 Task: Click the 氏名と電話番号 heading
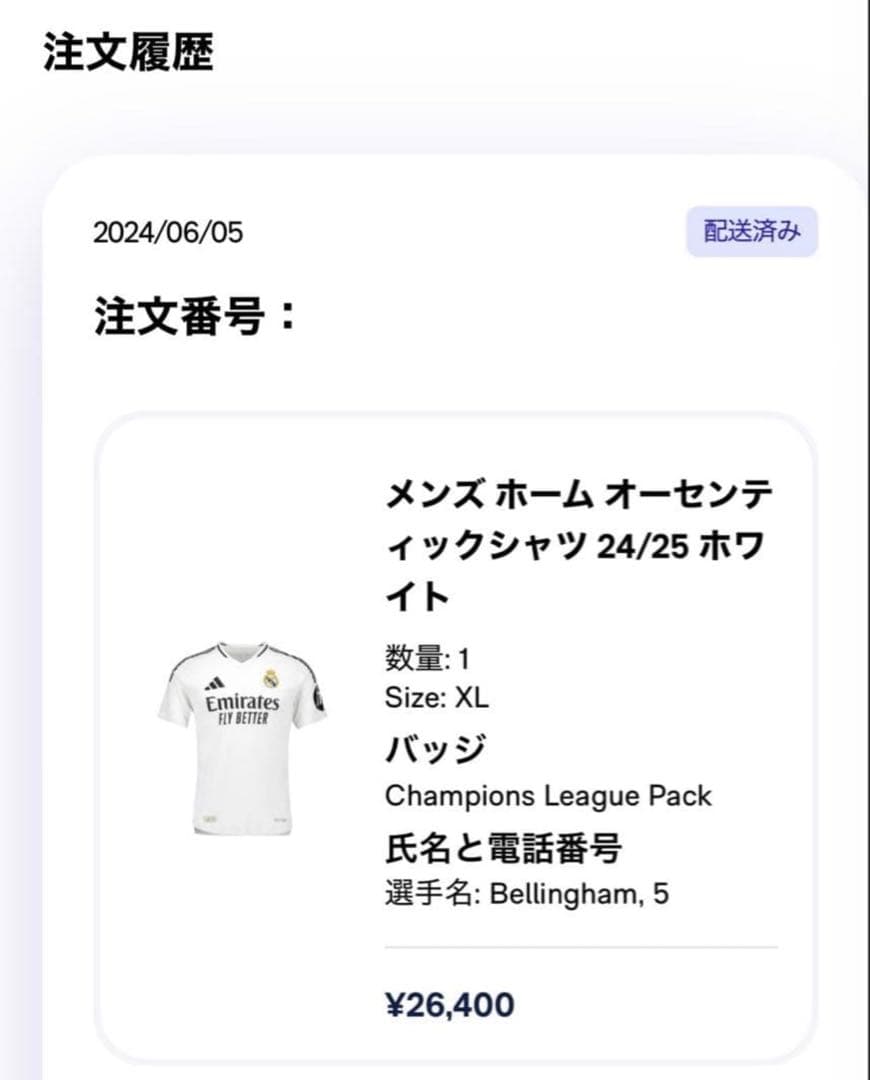tap(503, 848)
